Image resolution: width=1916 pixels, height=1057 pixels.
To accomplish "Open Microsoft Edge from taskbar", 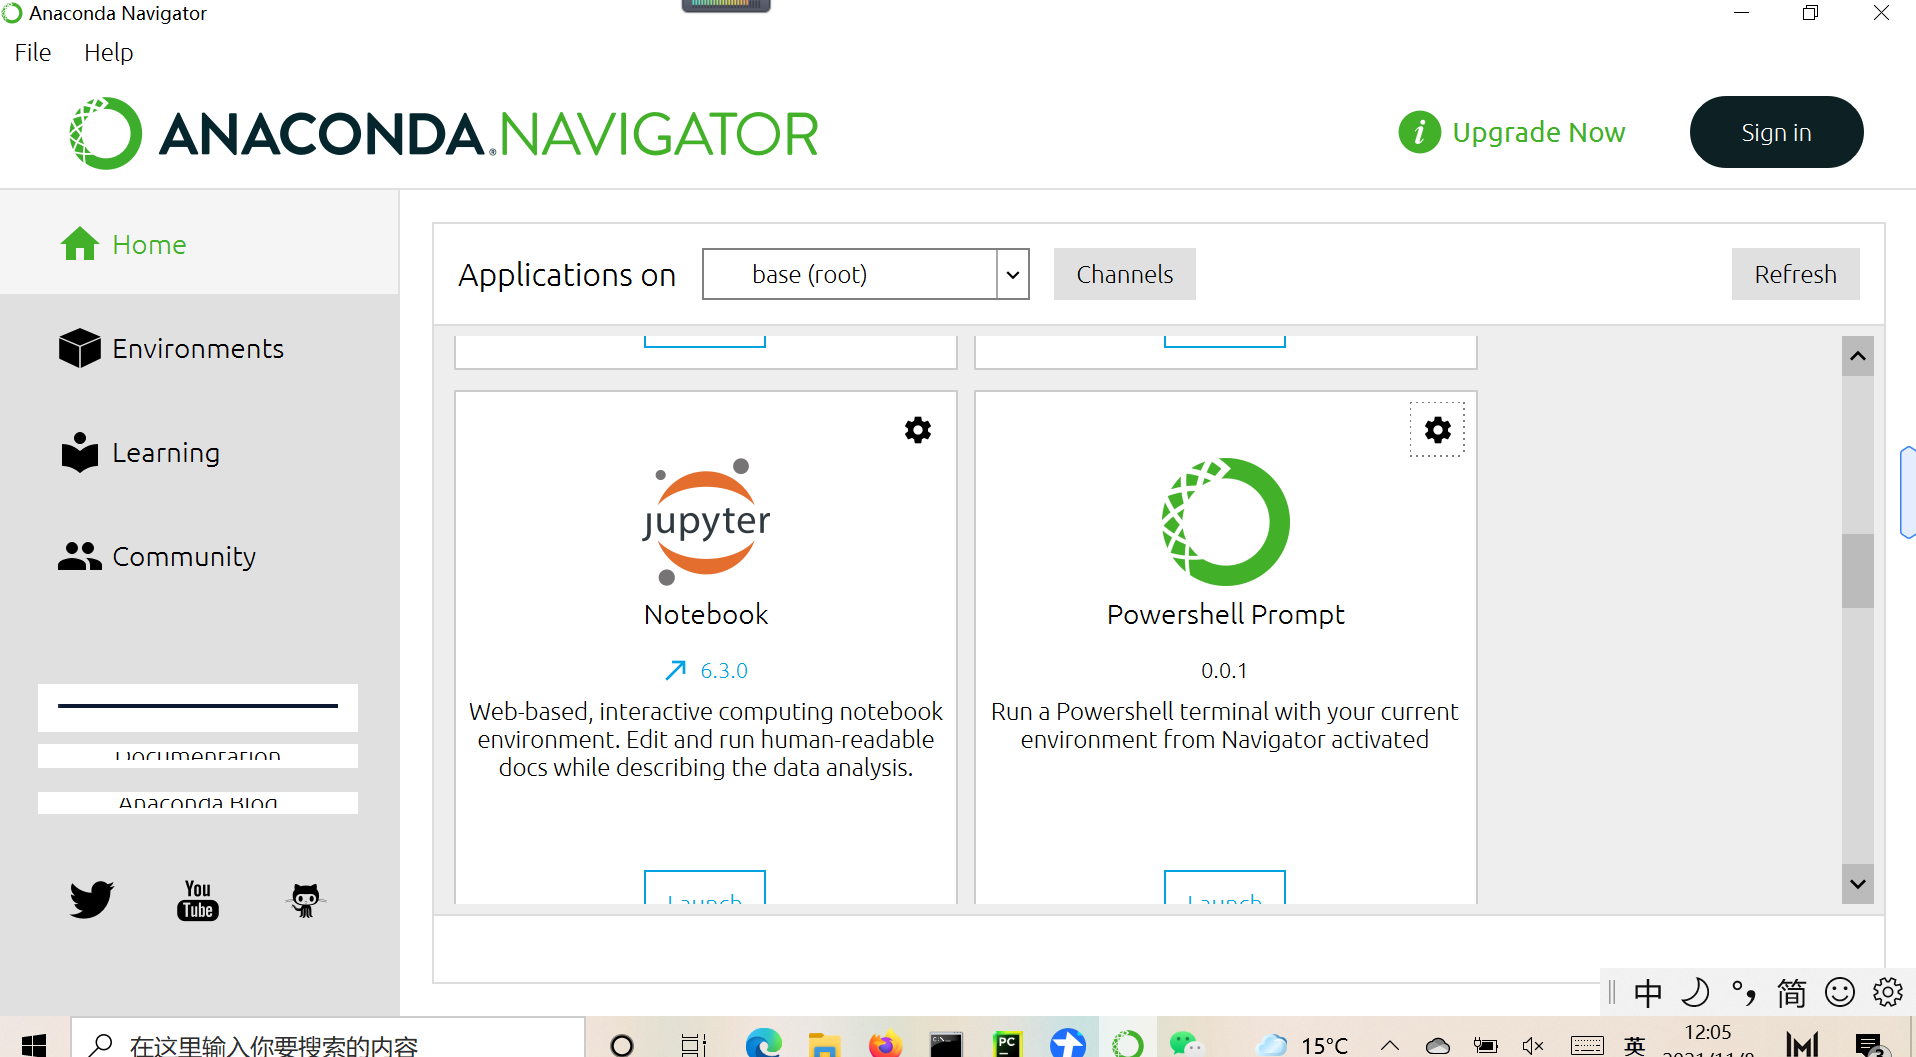I will pyautogui.click(x=764, y=1044).
